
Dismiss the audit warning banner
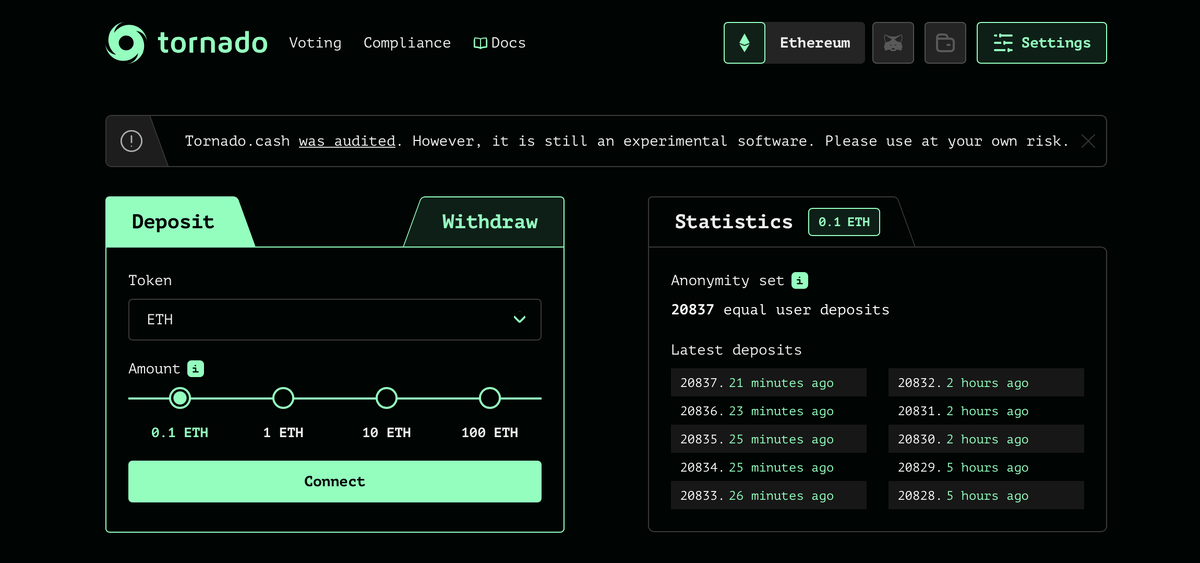coord(1088,141)
